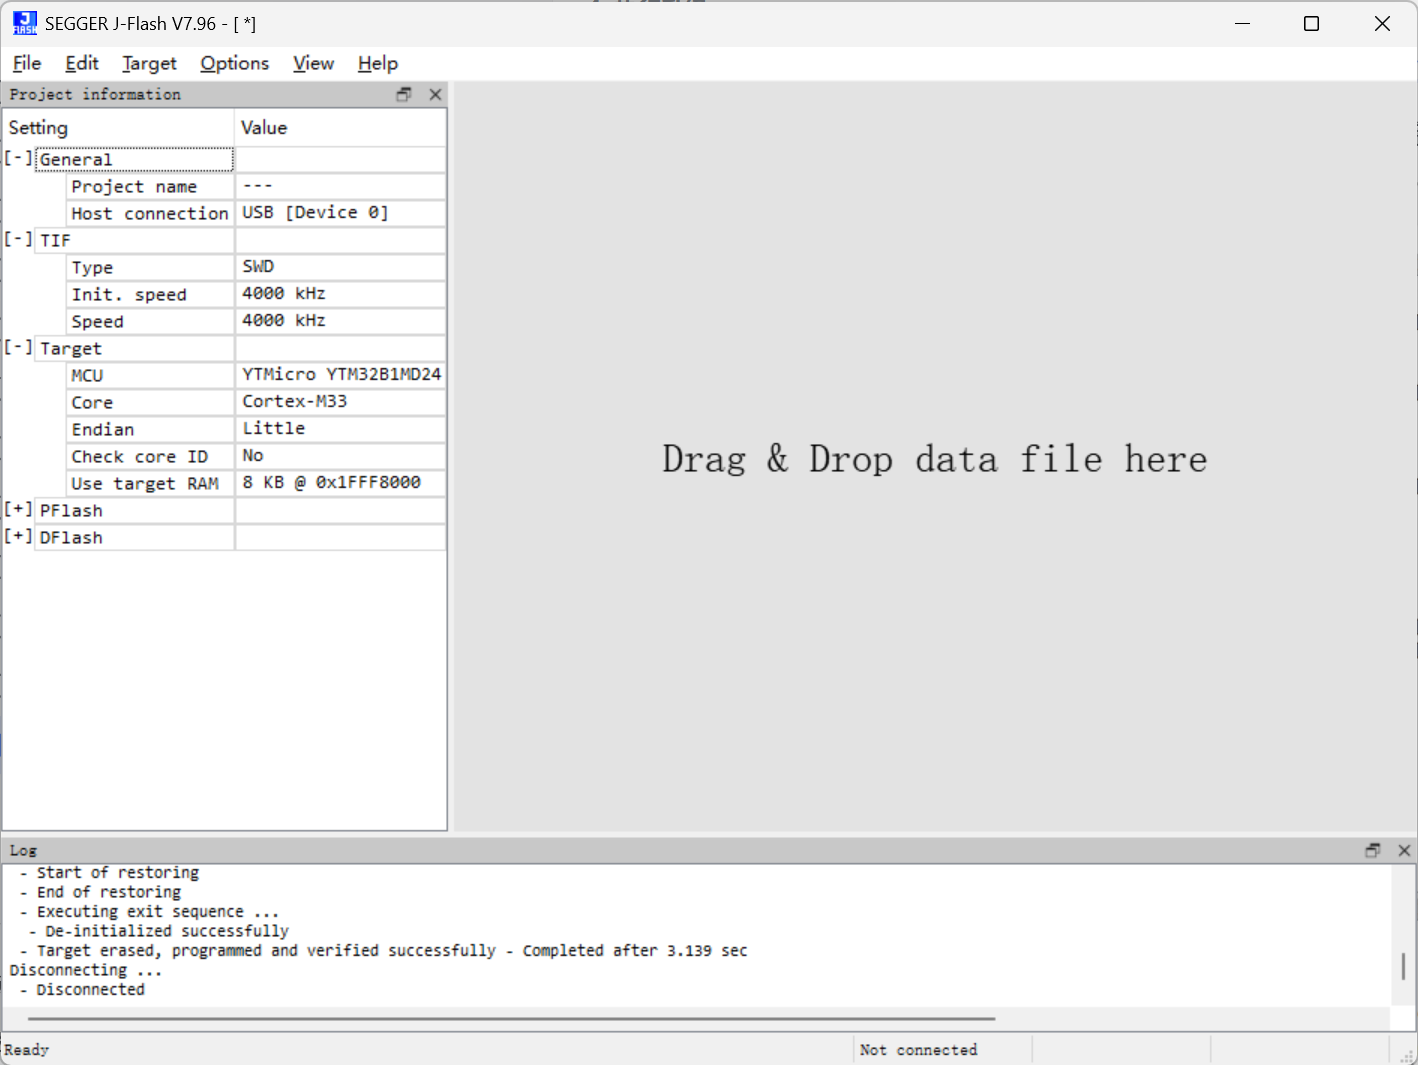Float the Project information panel
Image resolution: width=1418 pixels, height=1065 pixels.
click(x=404, y=94)
